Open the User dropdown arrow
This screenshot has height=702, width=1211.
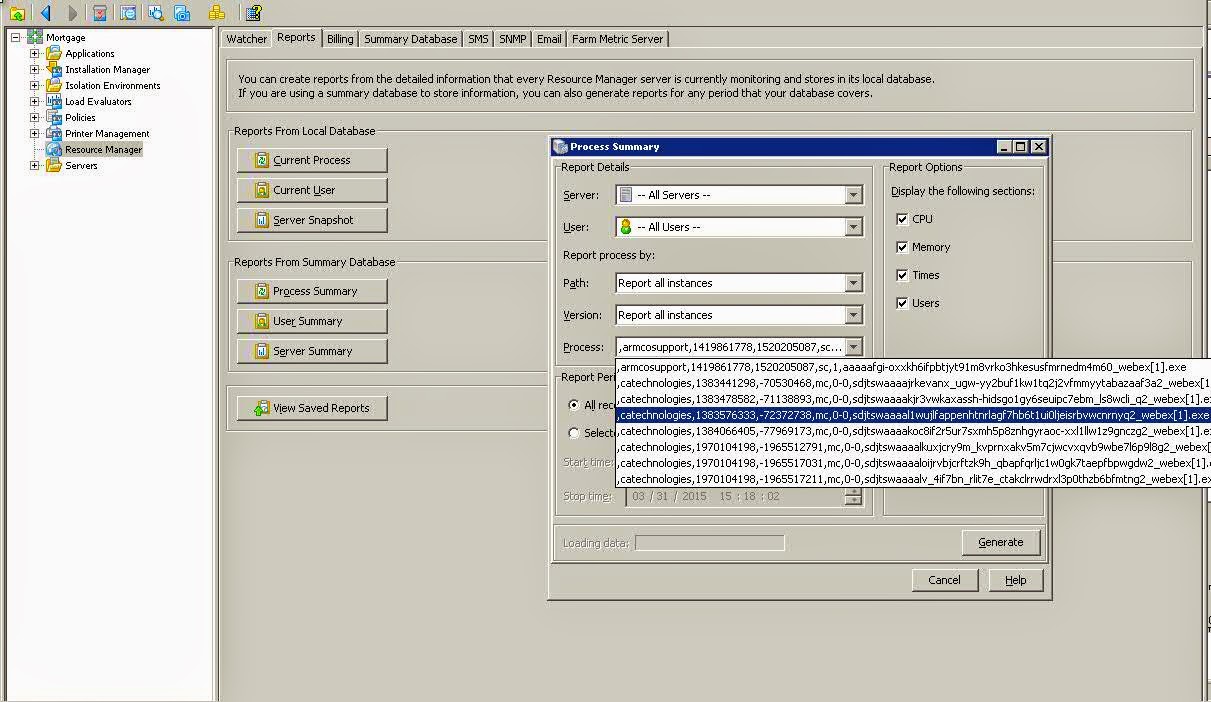point(853,227)
